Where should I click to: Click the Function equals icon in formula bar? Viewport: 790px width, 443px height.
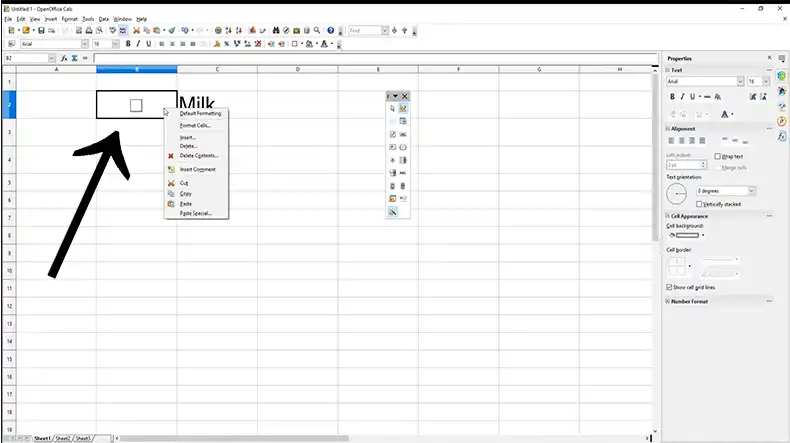85,58
